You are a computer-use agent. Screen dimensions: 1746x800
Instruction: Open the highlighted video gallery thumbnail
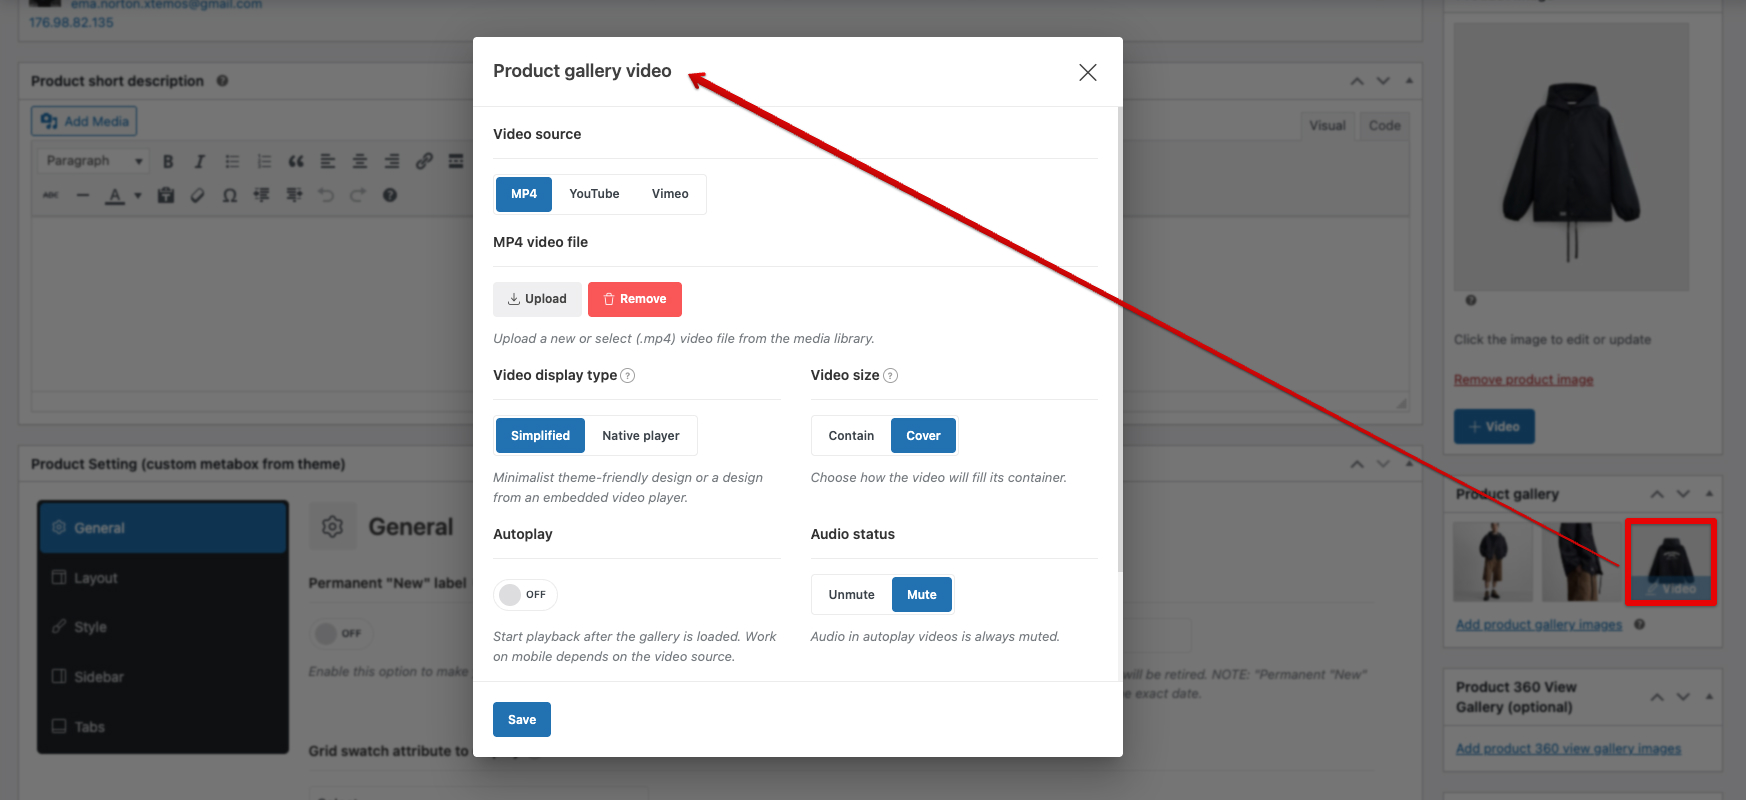[x=1670, y=562]
